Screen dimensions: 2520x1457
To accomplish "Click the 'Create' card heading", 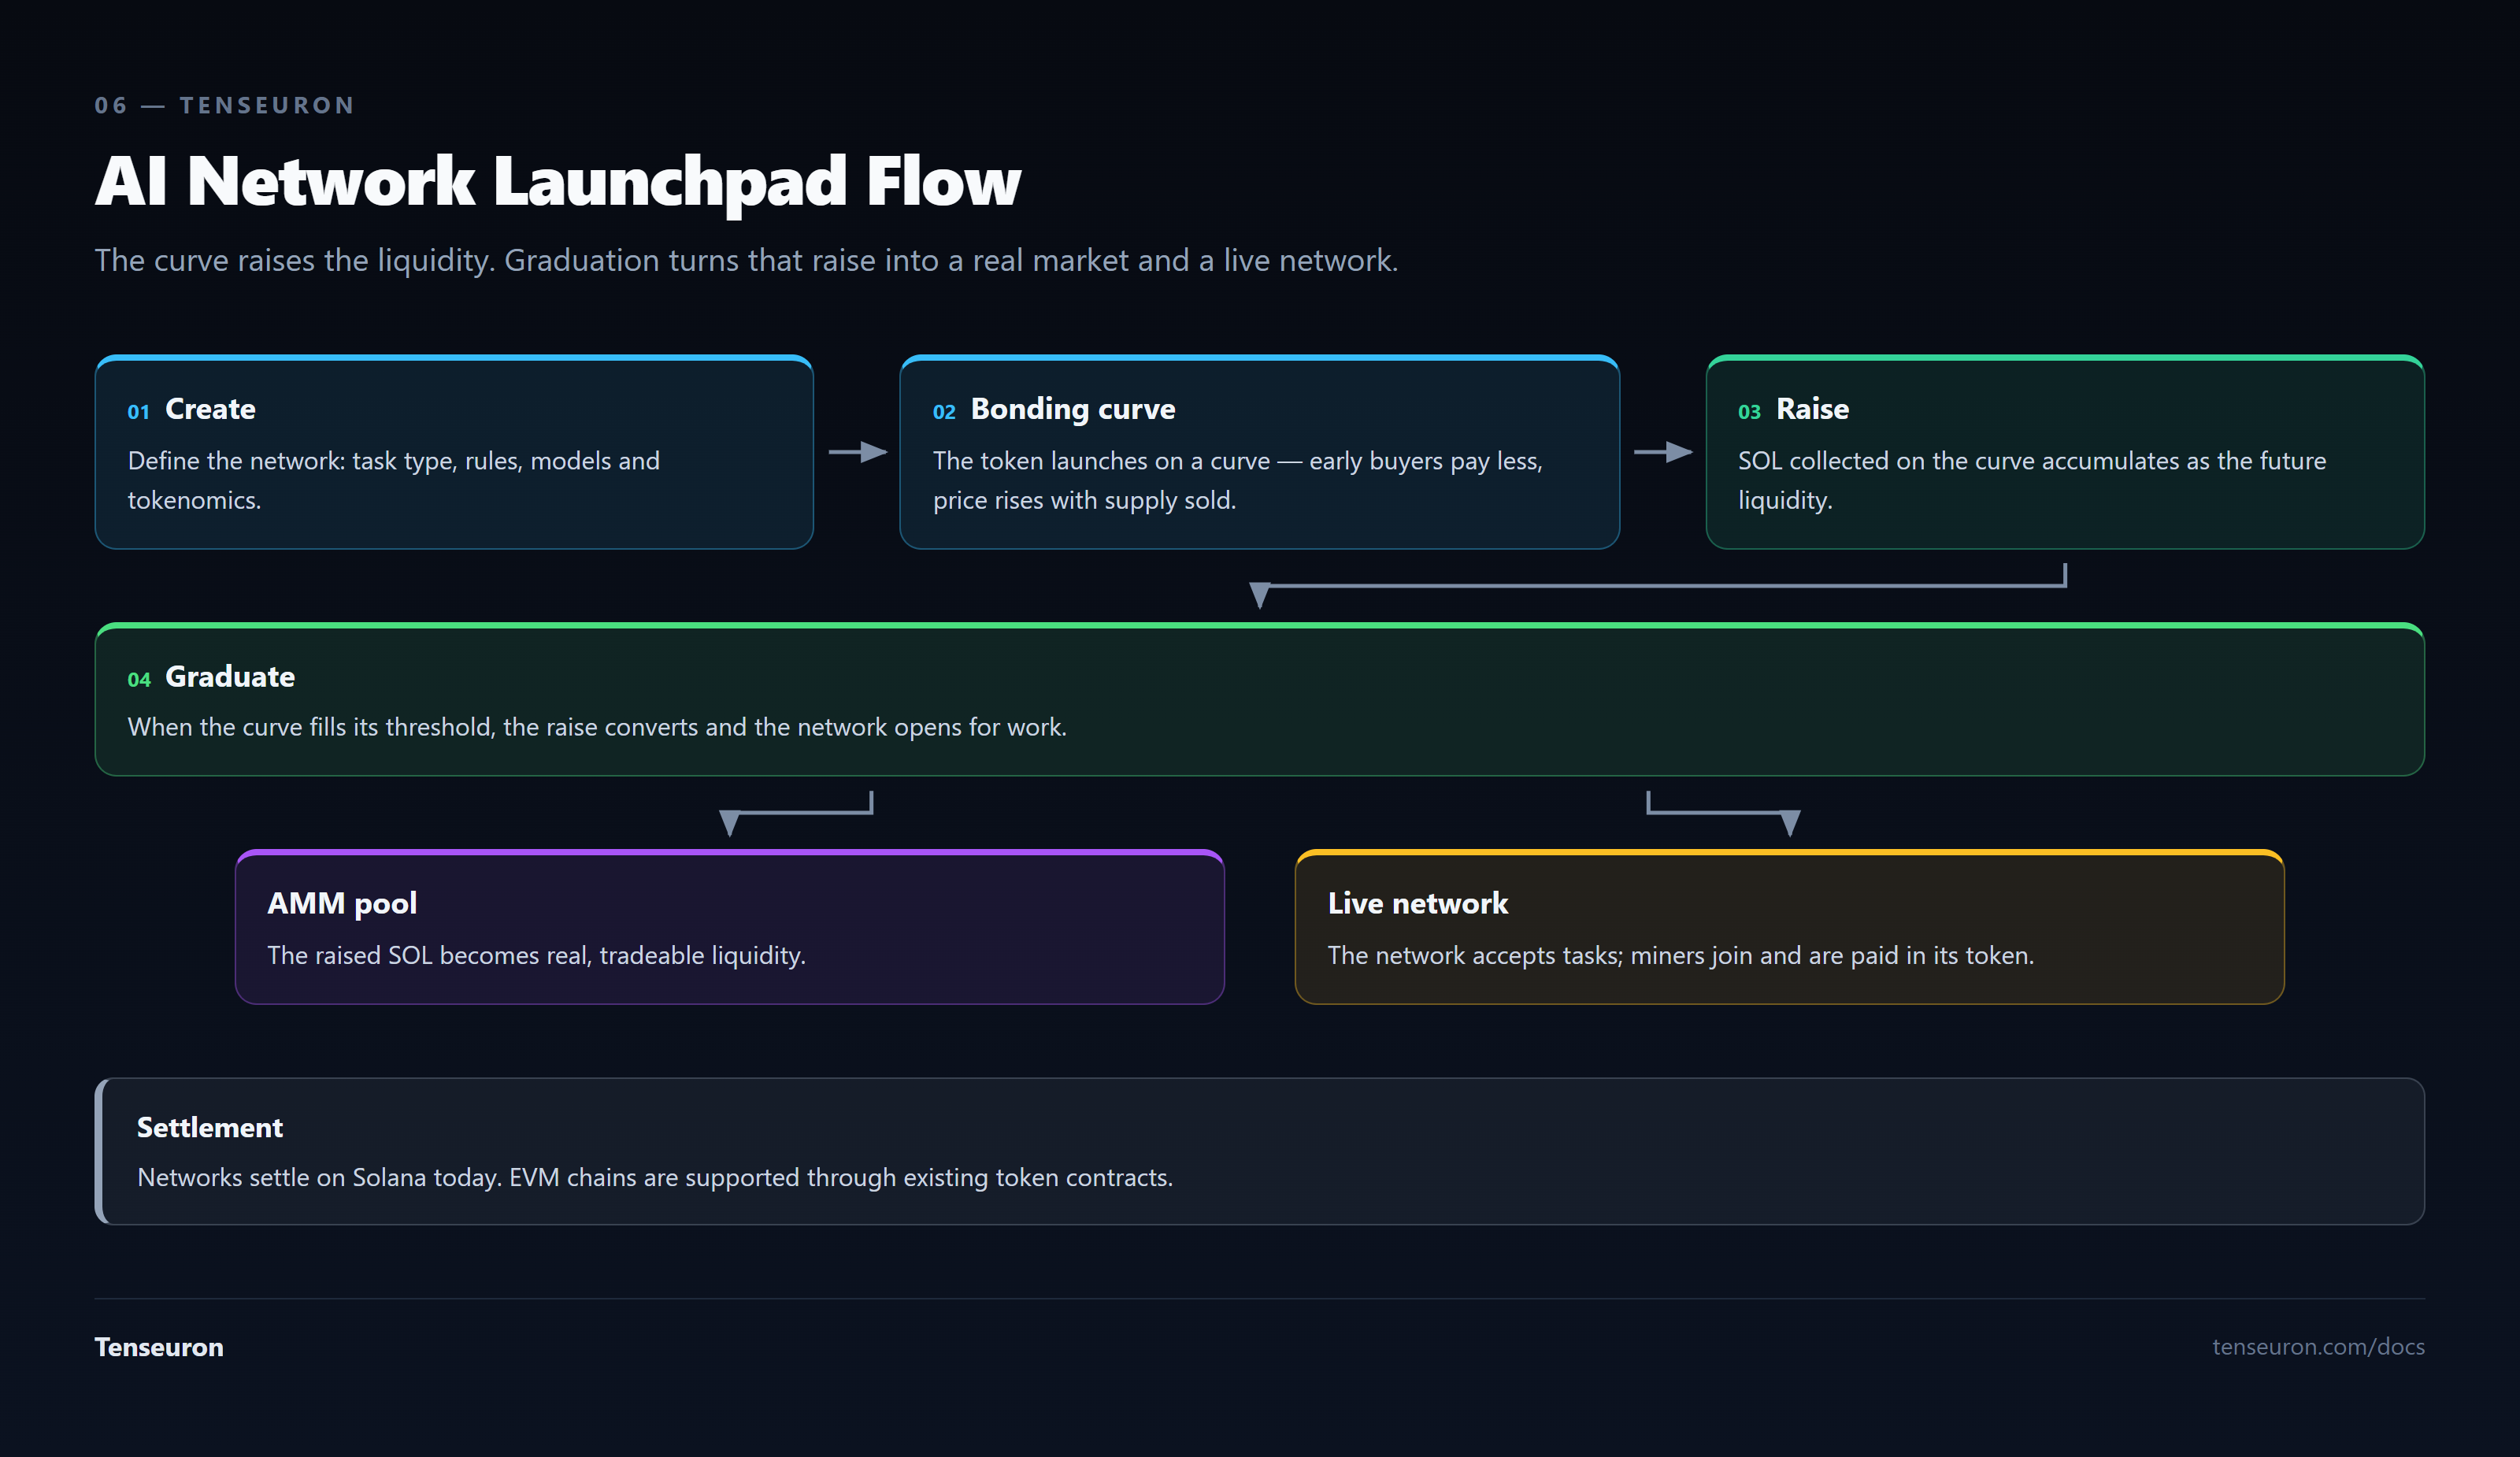I will [x=210, y=409].
